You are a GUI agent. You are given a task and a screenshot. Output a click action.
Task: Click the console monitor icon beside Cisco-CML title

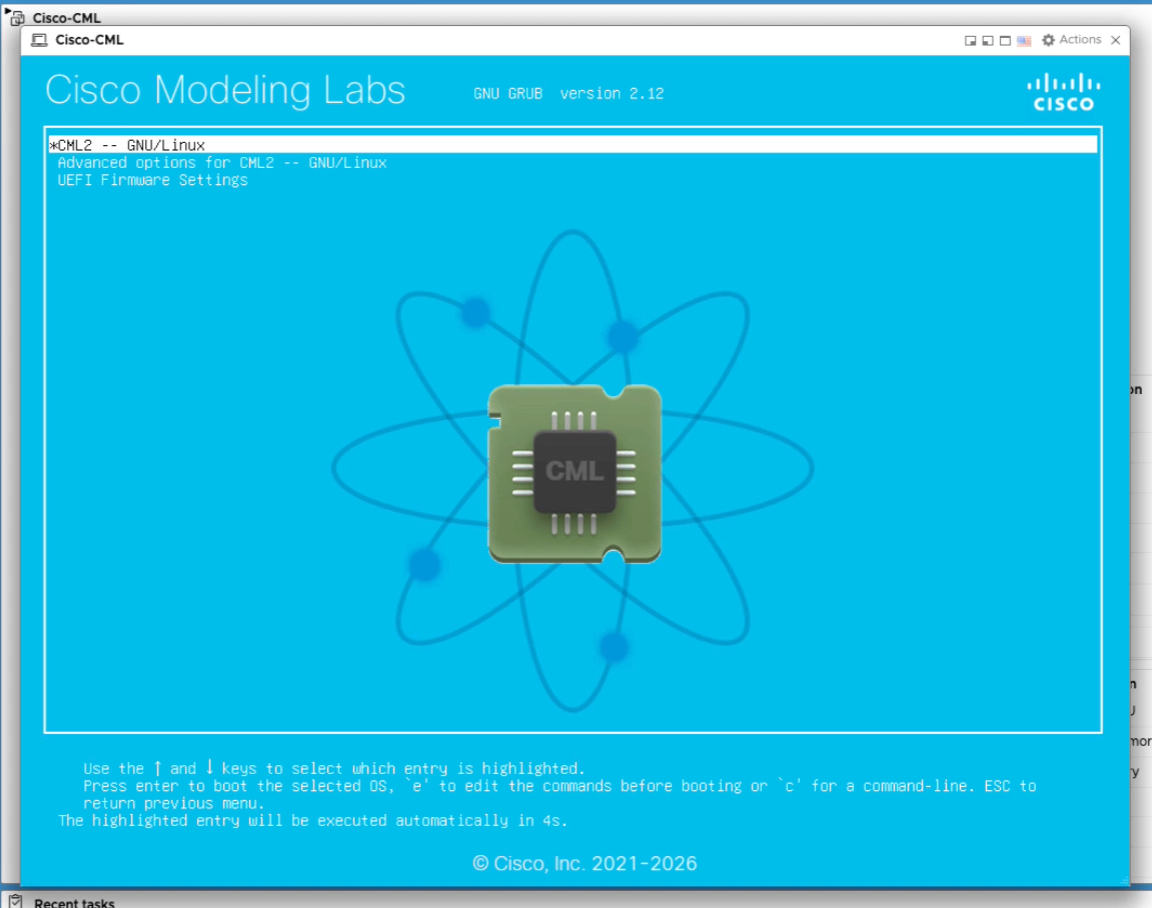pos(39,40)
